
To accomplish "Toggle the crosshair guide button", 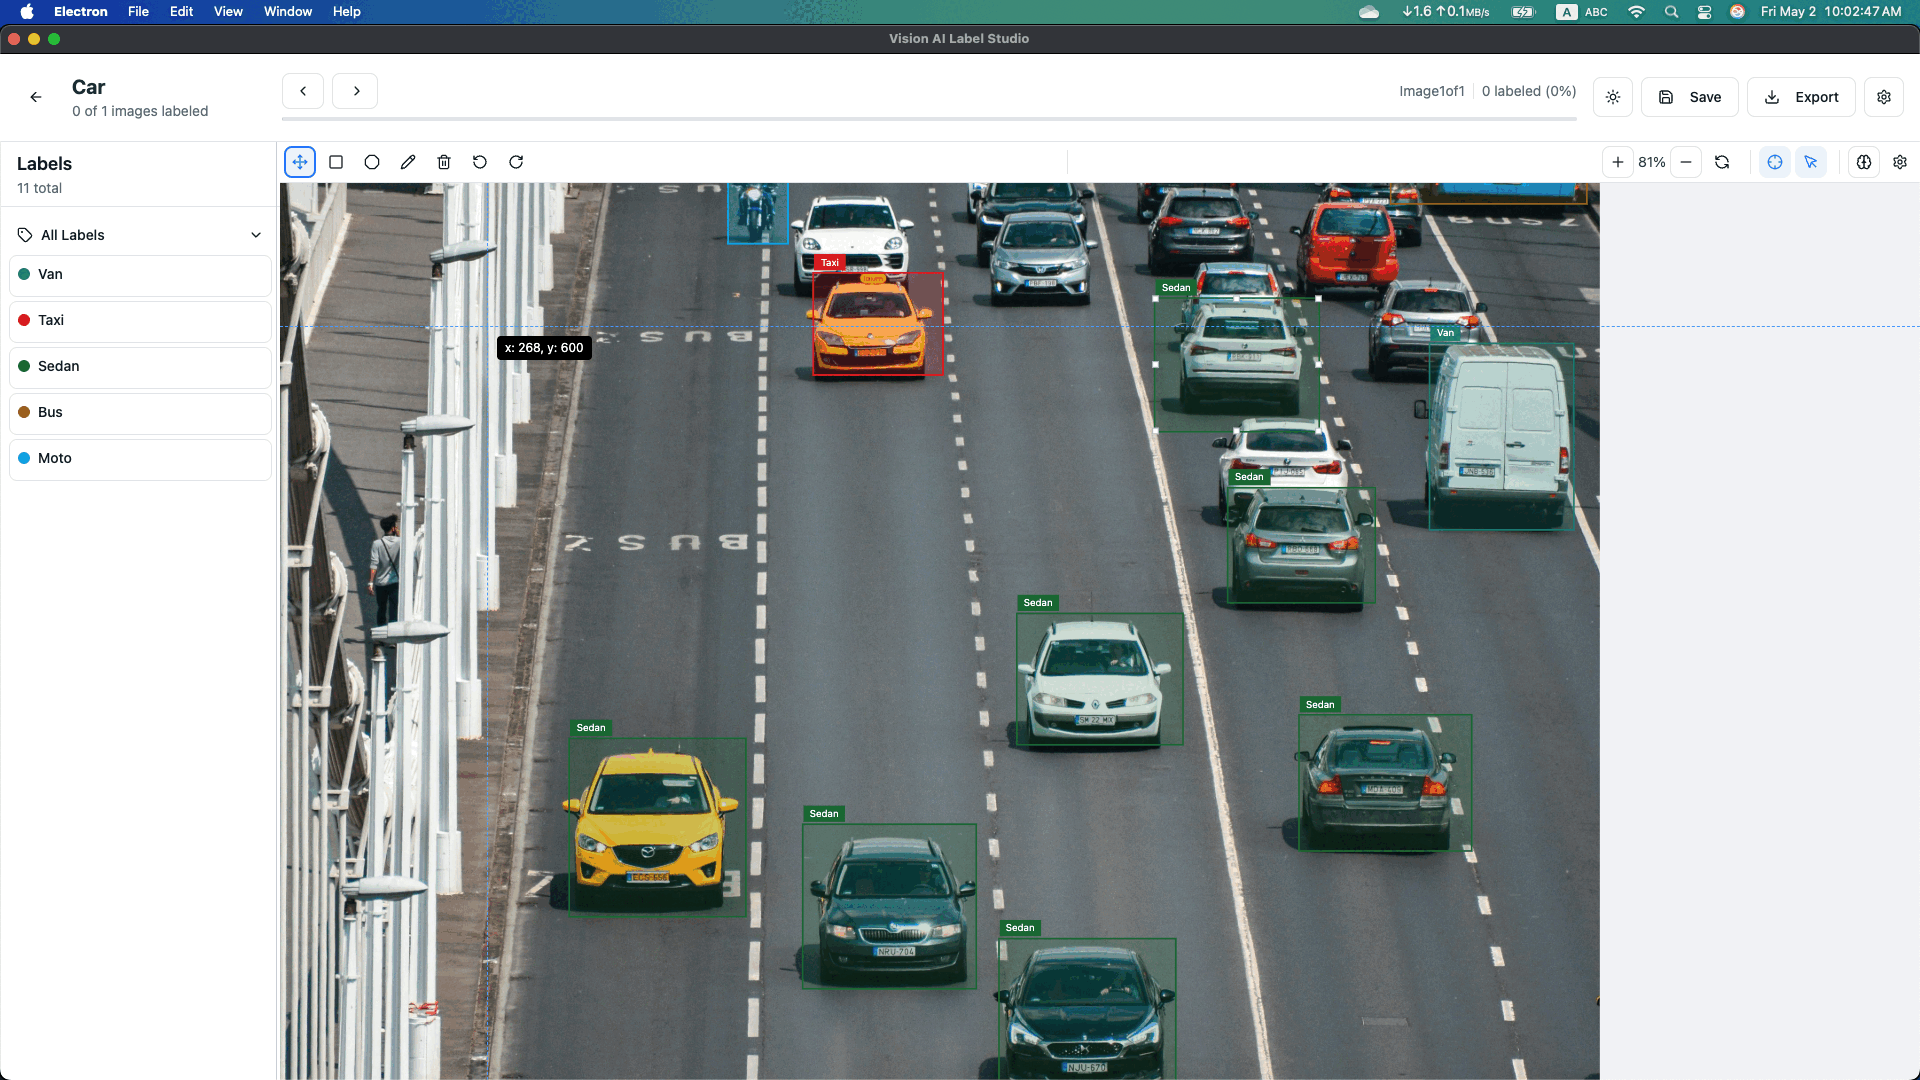I will [1775, 162].
